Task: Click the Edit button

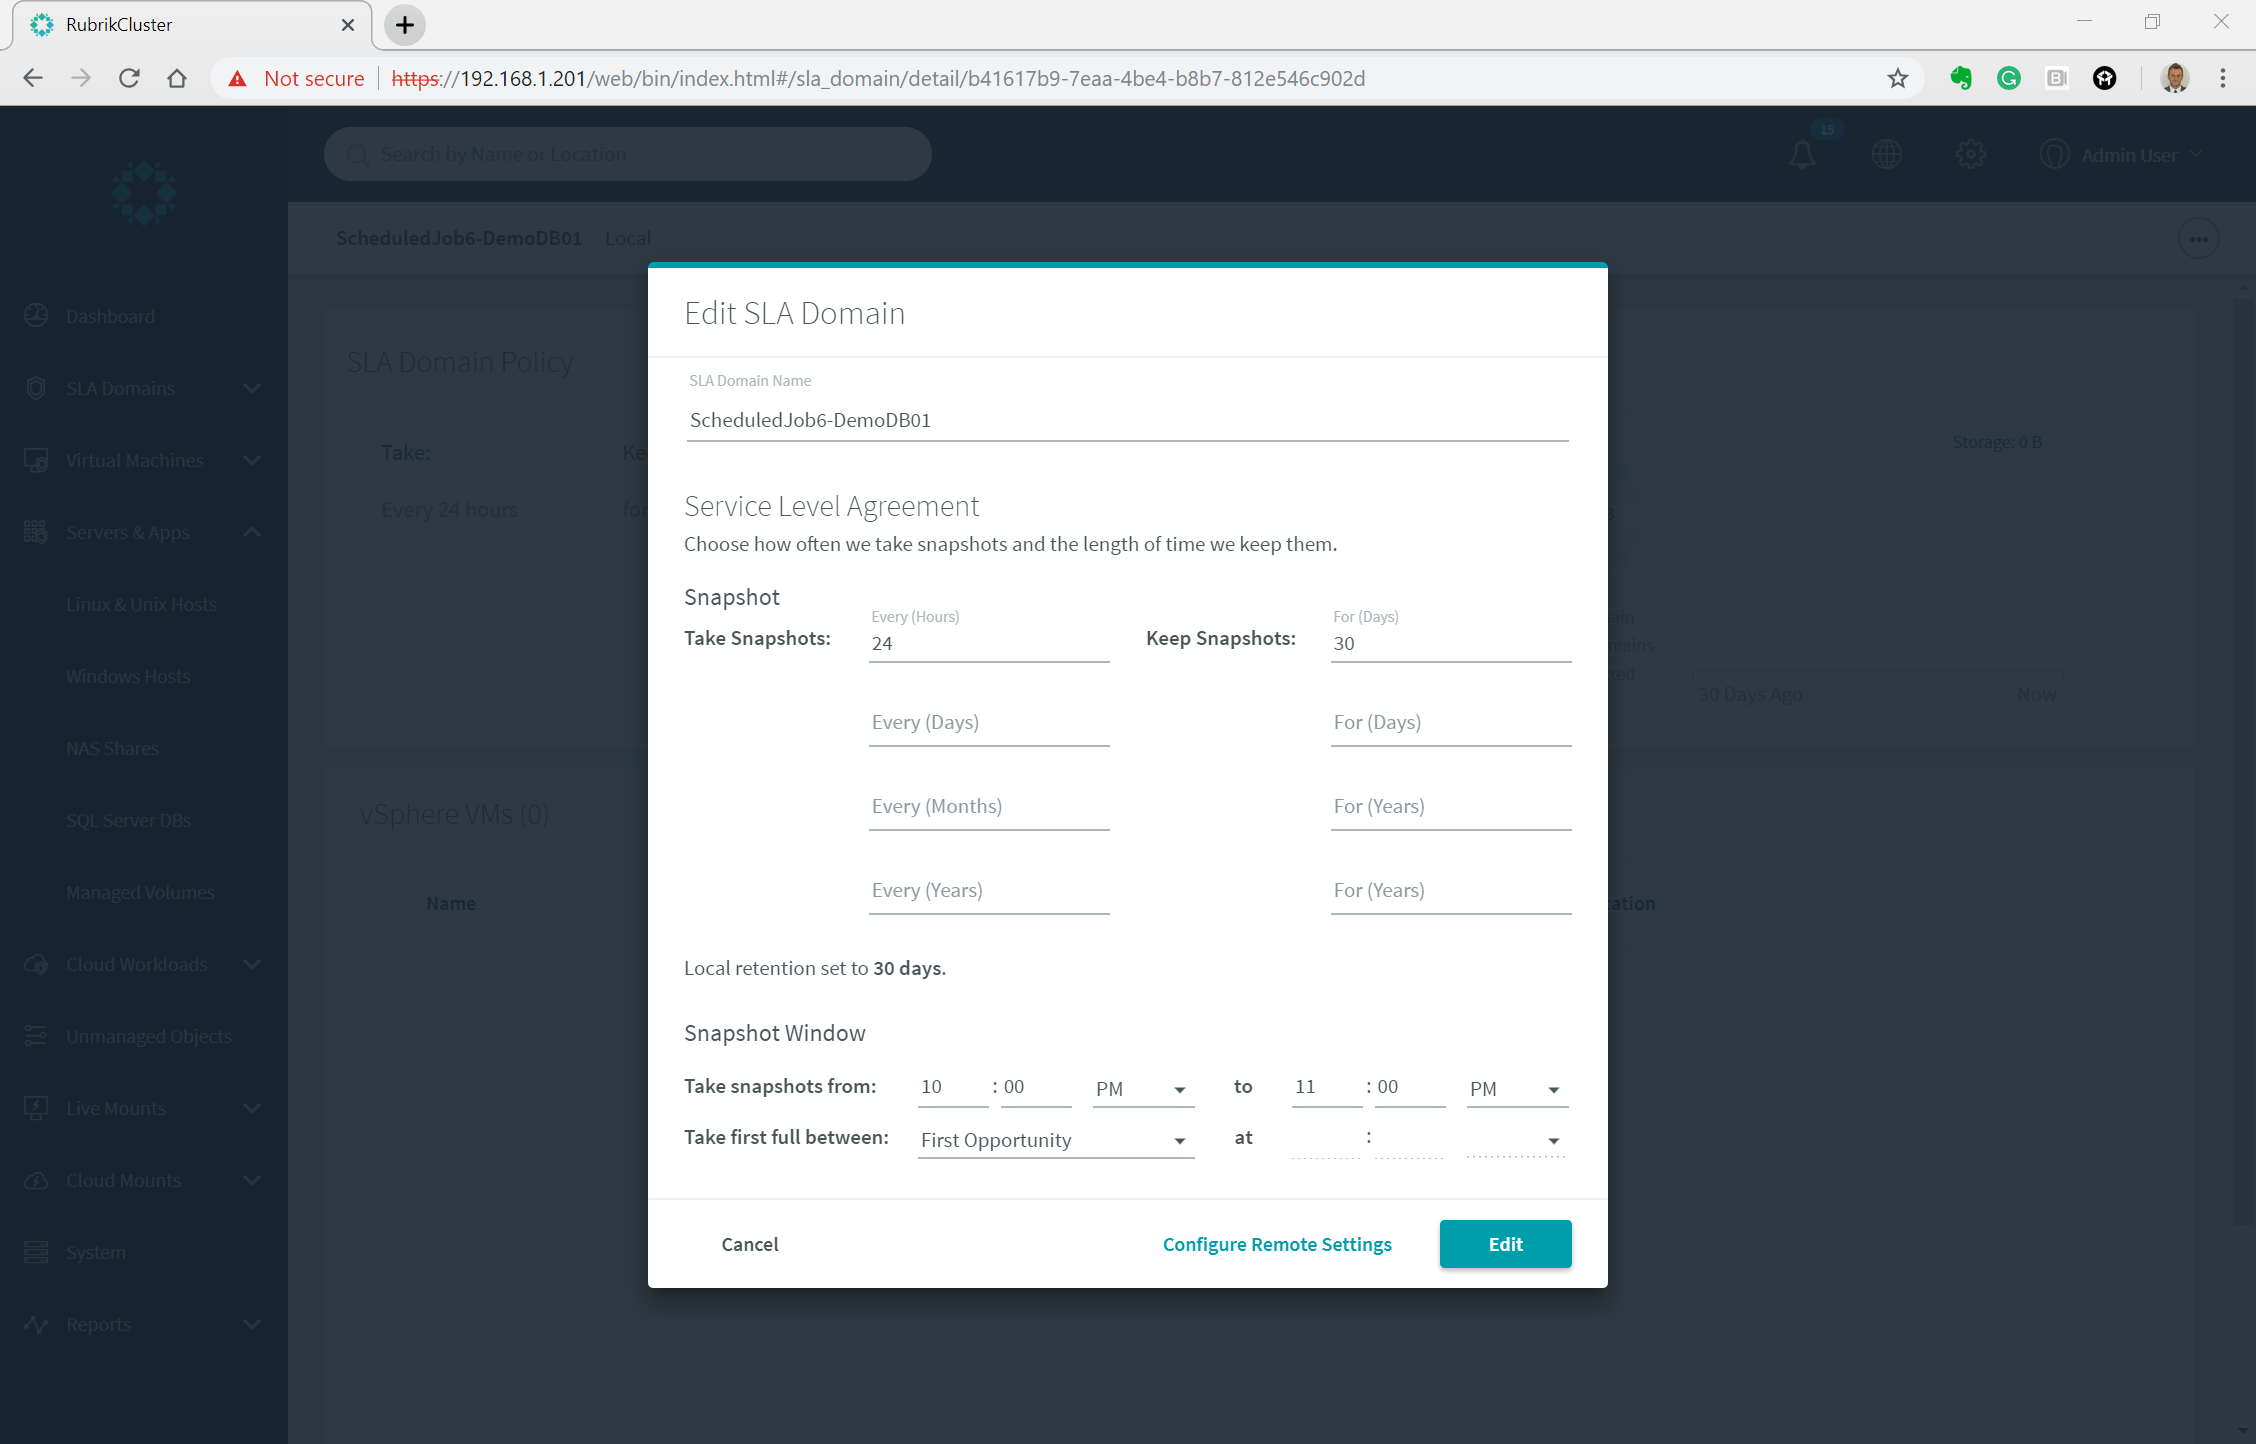Action: [1505, 1244]
